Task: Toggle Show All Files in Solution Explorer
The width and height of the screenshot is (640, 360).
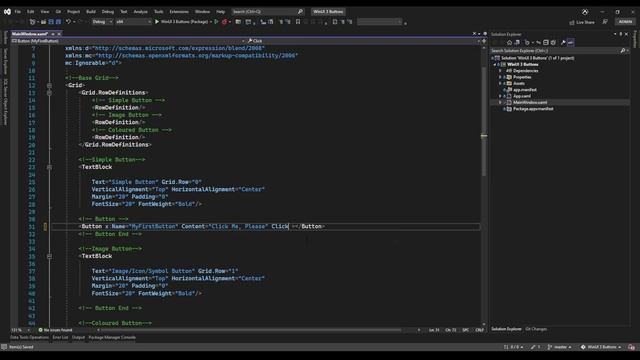Action: 553,42
